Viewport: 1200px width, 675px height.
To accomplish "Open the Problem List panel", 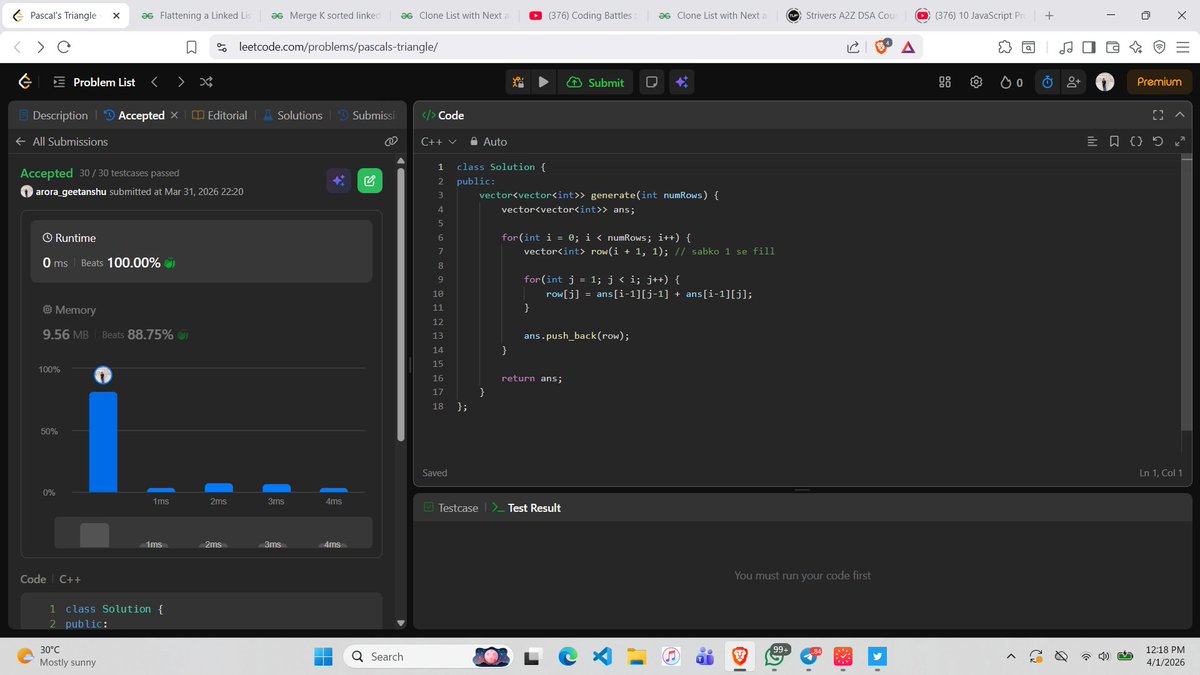I will (93, 82).
